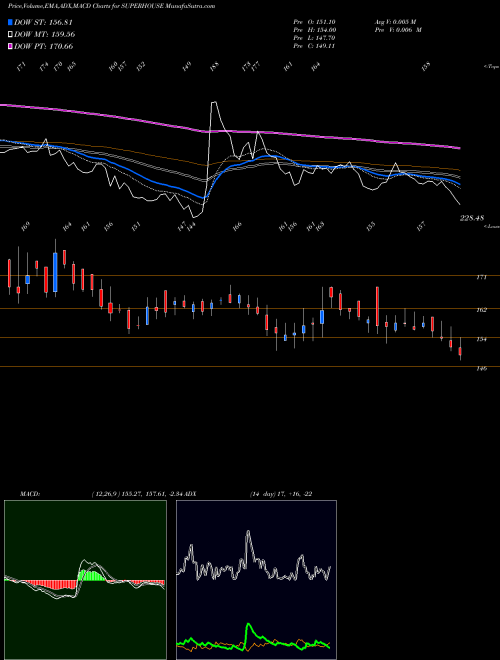This screenshot has height=660, width=500.
Task: Click the 144 low label
Action: pos(191,227)
